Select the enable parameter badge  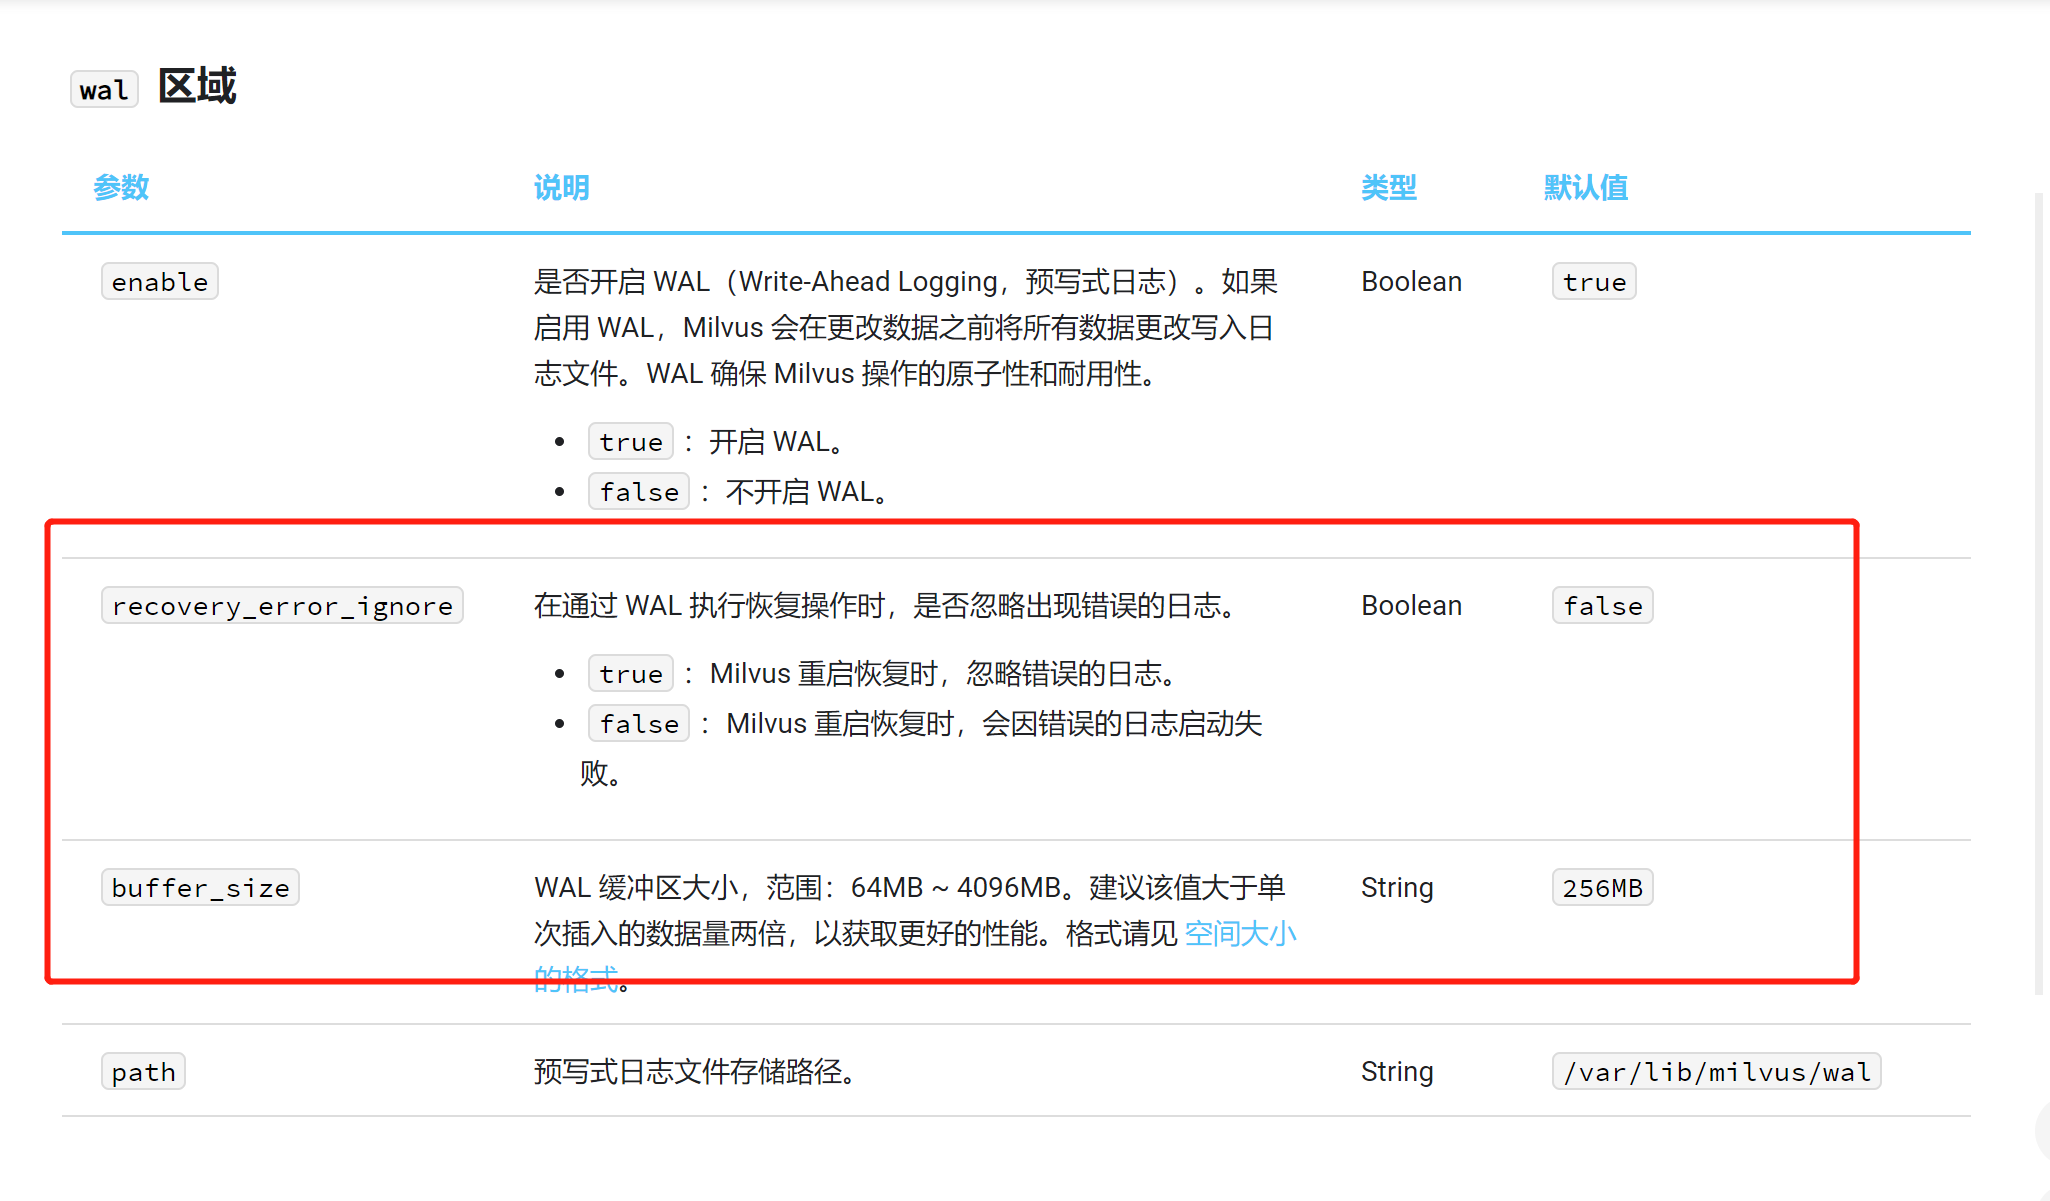click(159, 281)
